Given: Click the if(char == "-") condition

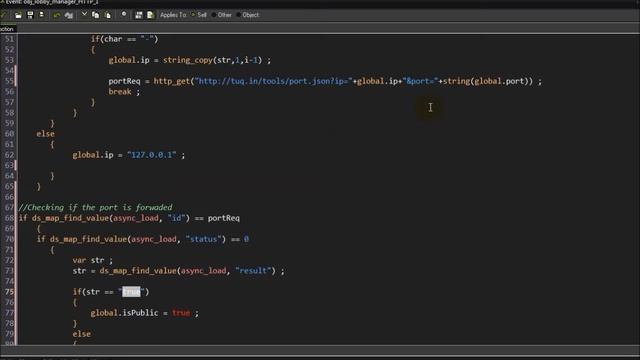Looking at the screenshot, I should 124,39.
